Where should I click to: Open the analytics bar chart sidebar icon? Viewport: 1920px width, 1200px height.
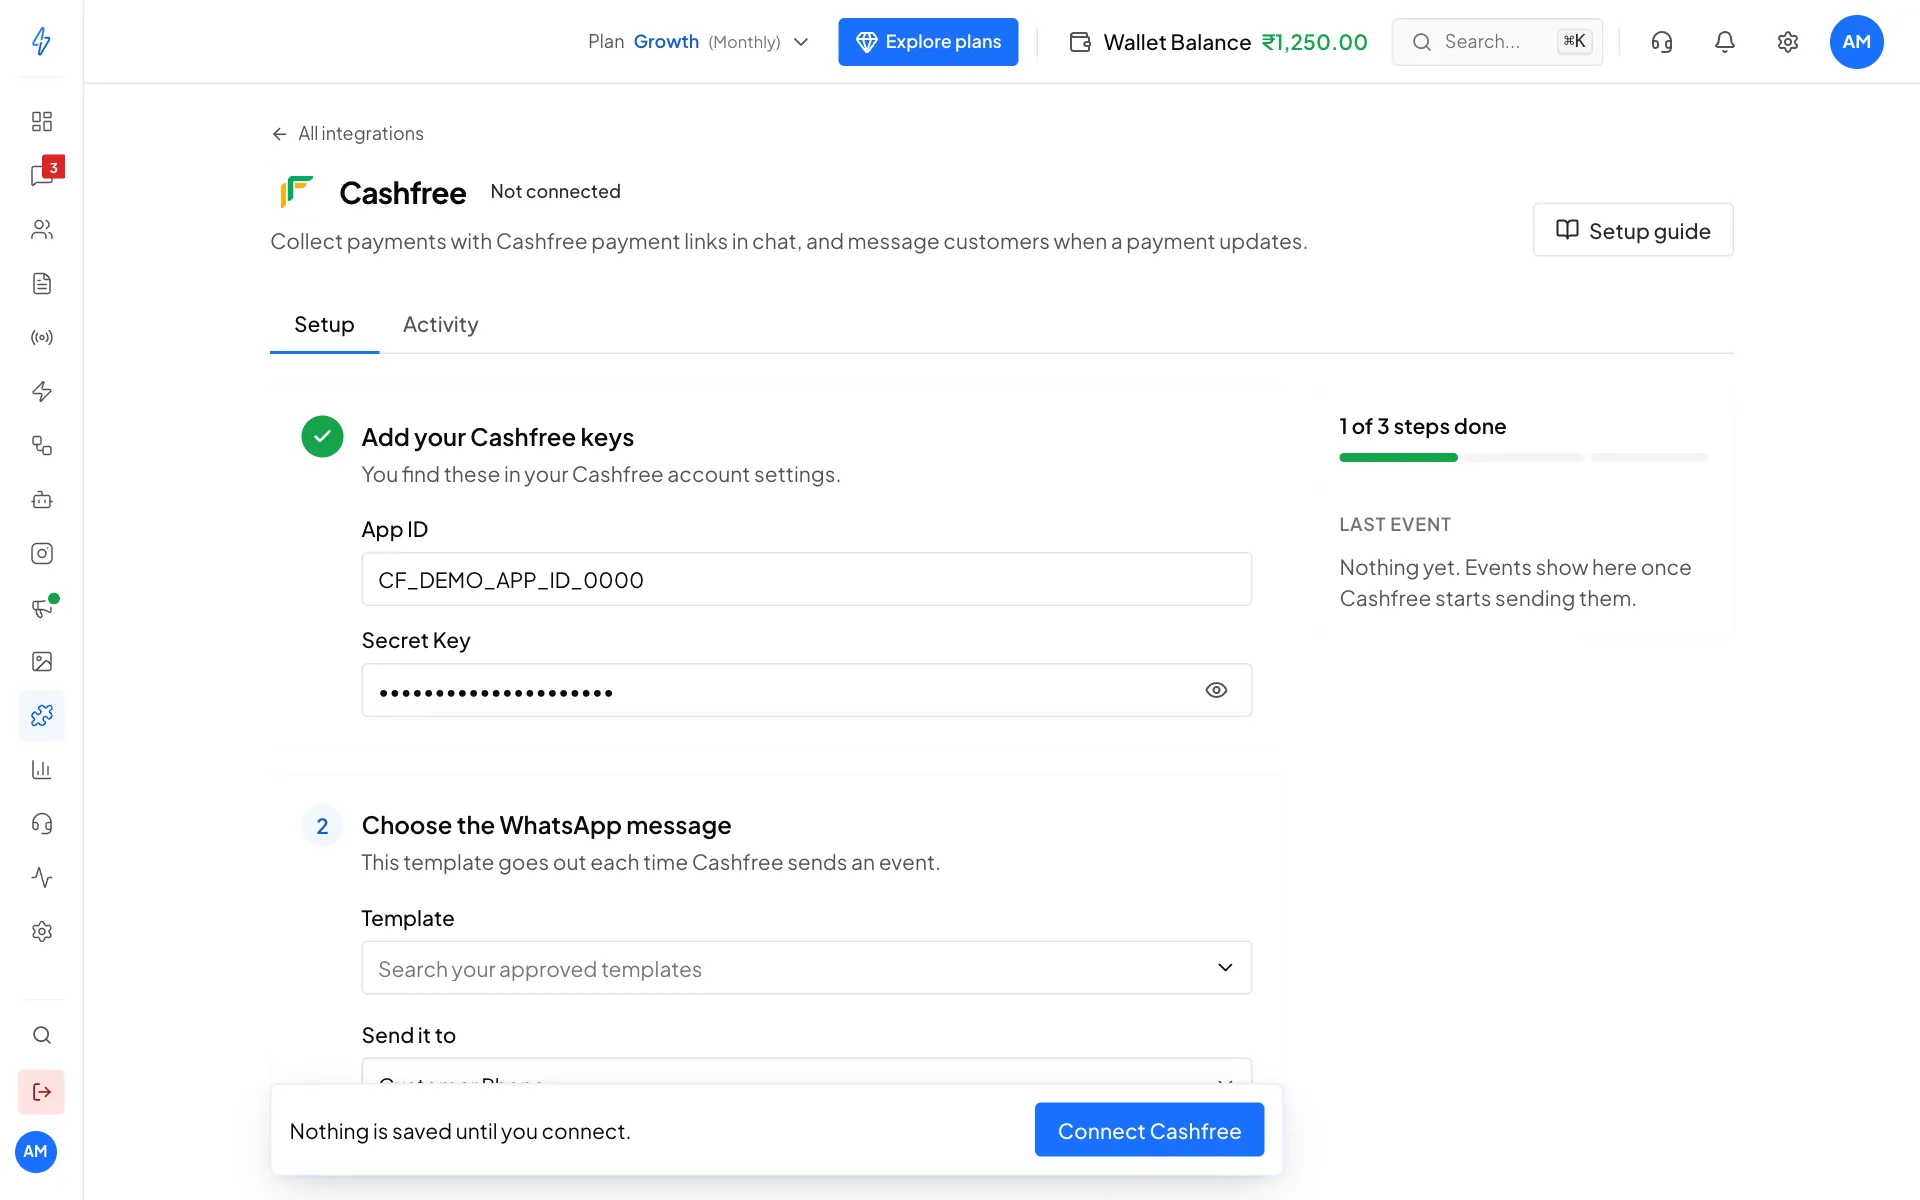click(41, 769)
